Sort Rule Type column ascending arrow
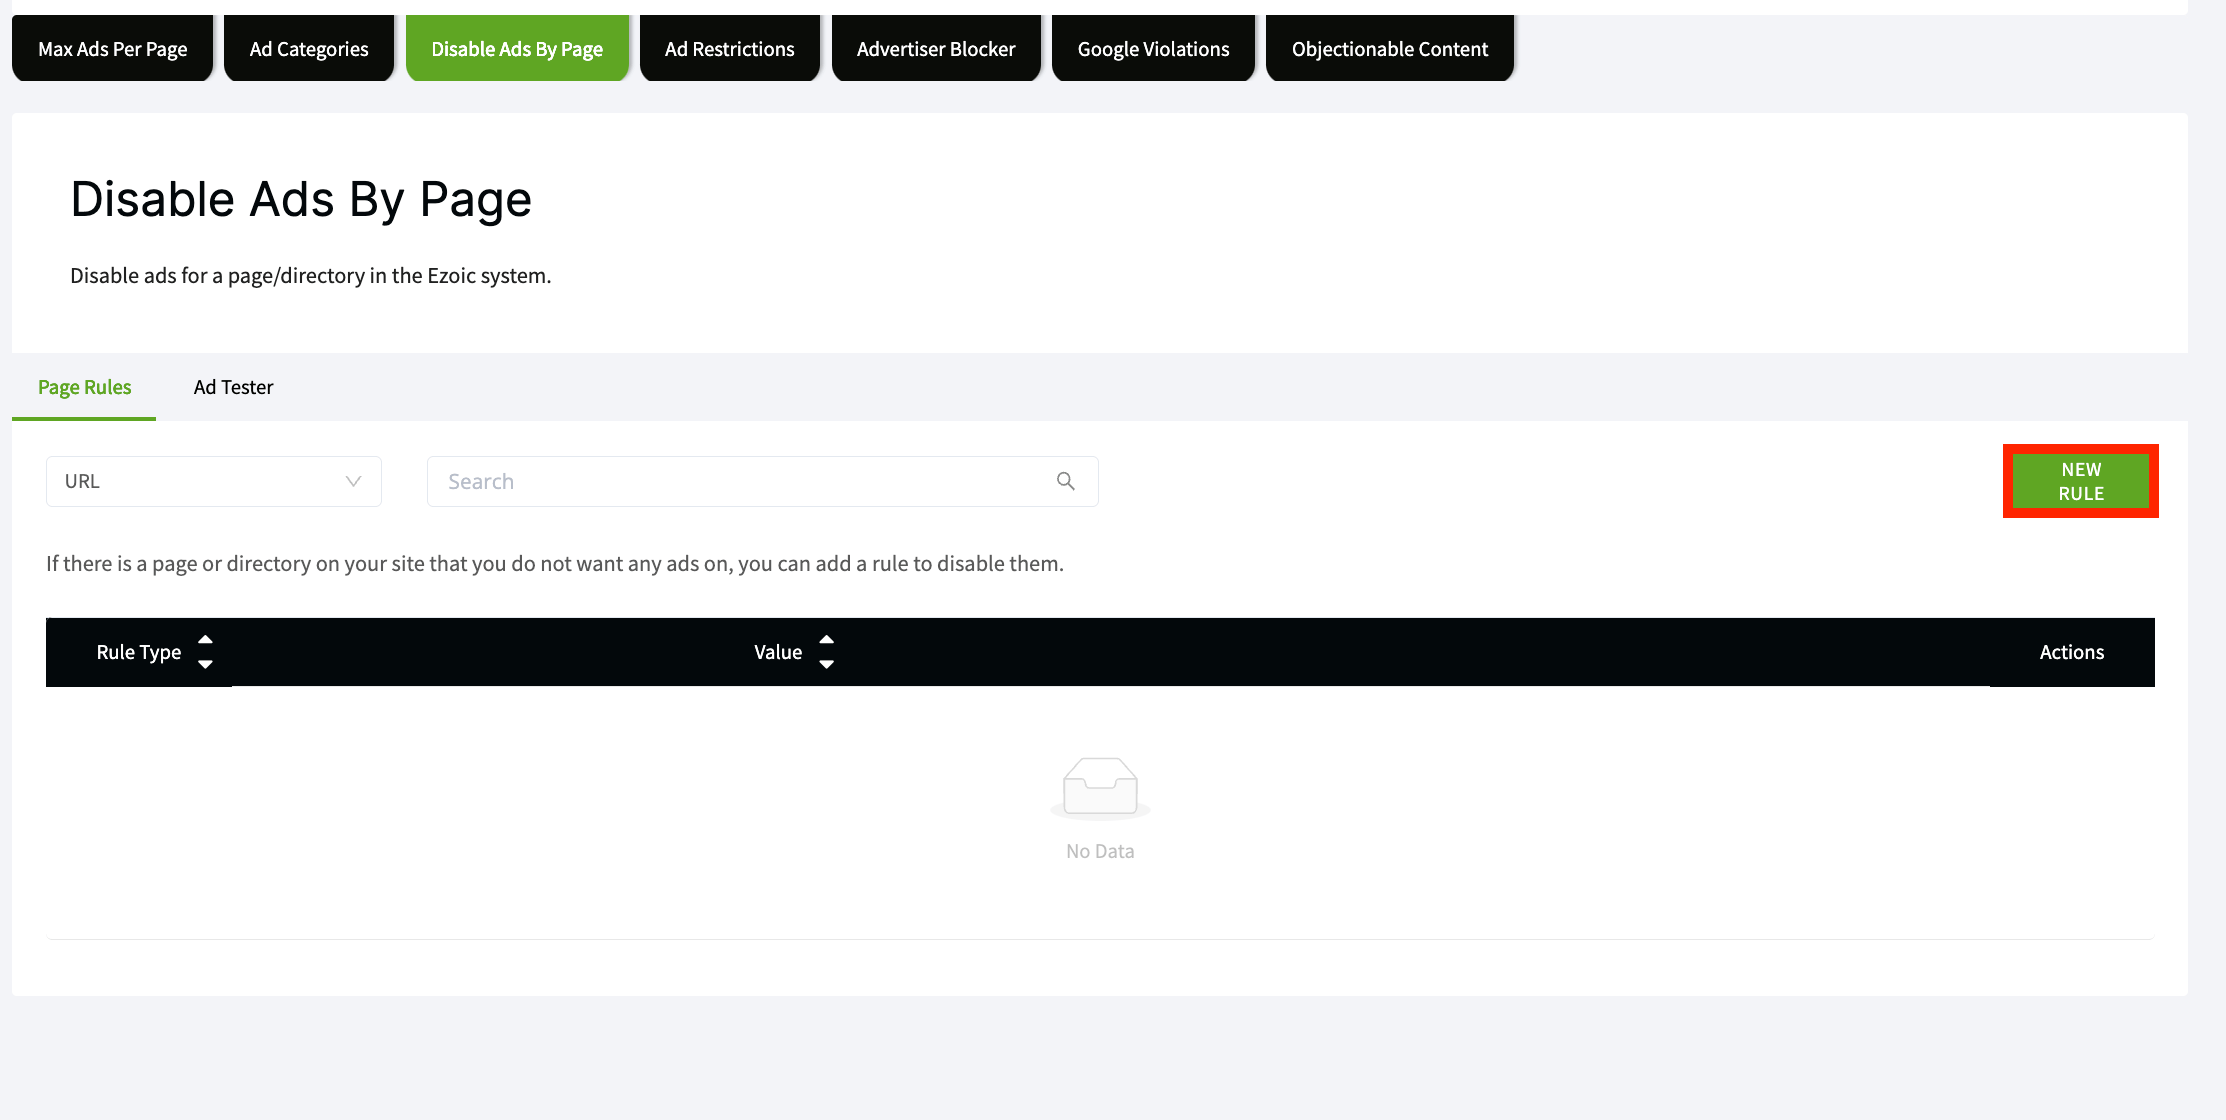 point(205,640)
